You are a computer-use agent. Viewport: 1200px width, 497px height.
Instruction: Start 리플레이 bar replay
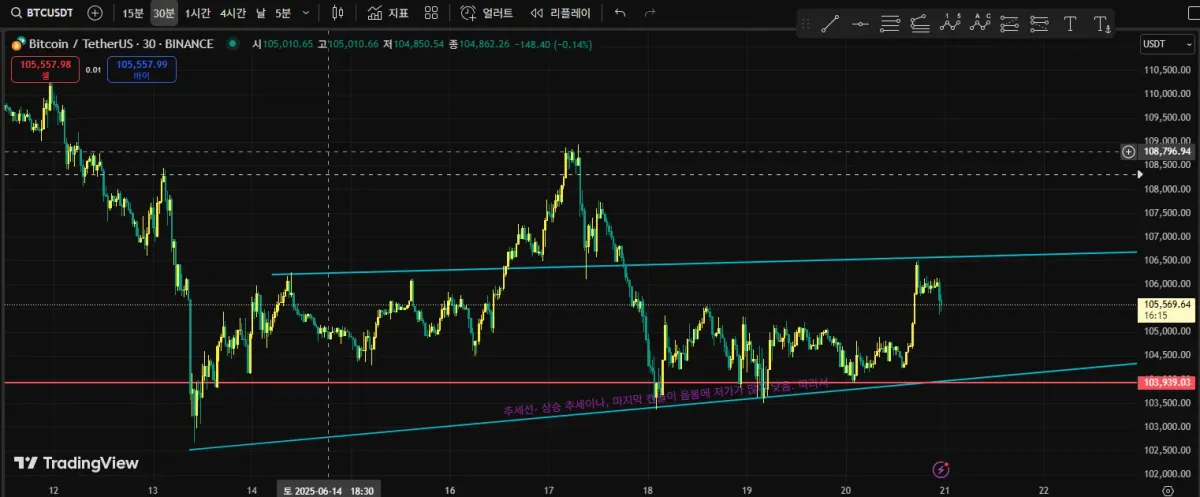(560, 13)
